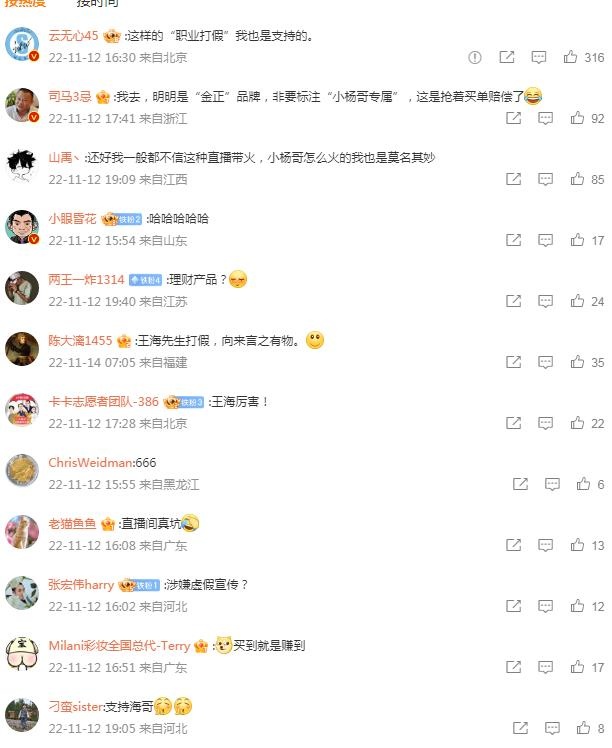Switch to the 按时间 sort tab
612x748 pixels.
tap(97, 3)
